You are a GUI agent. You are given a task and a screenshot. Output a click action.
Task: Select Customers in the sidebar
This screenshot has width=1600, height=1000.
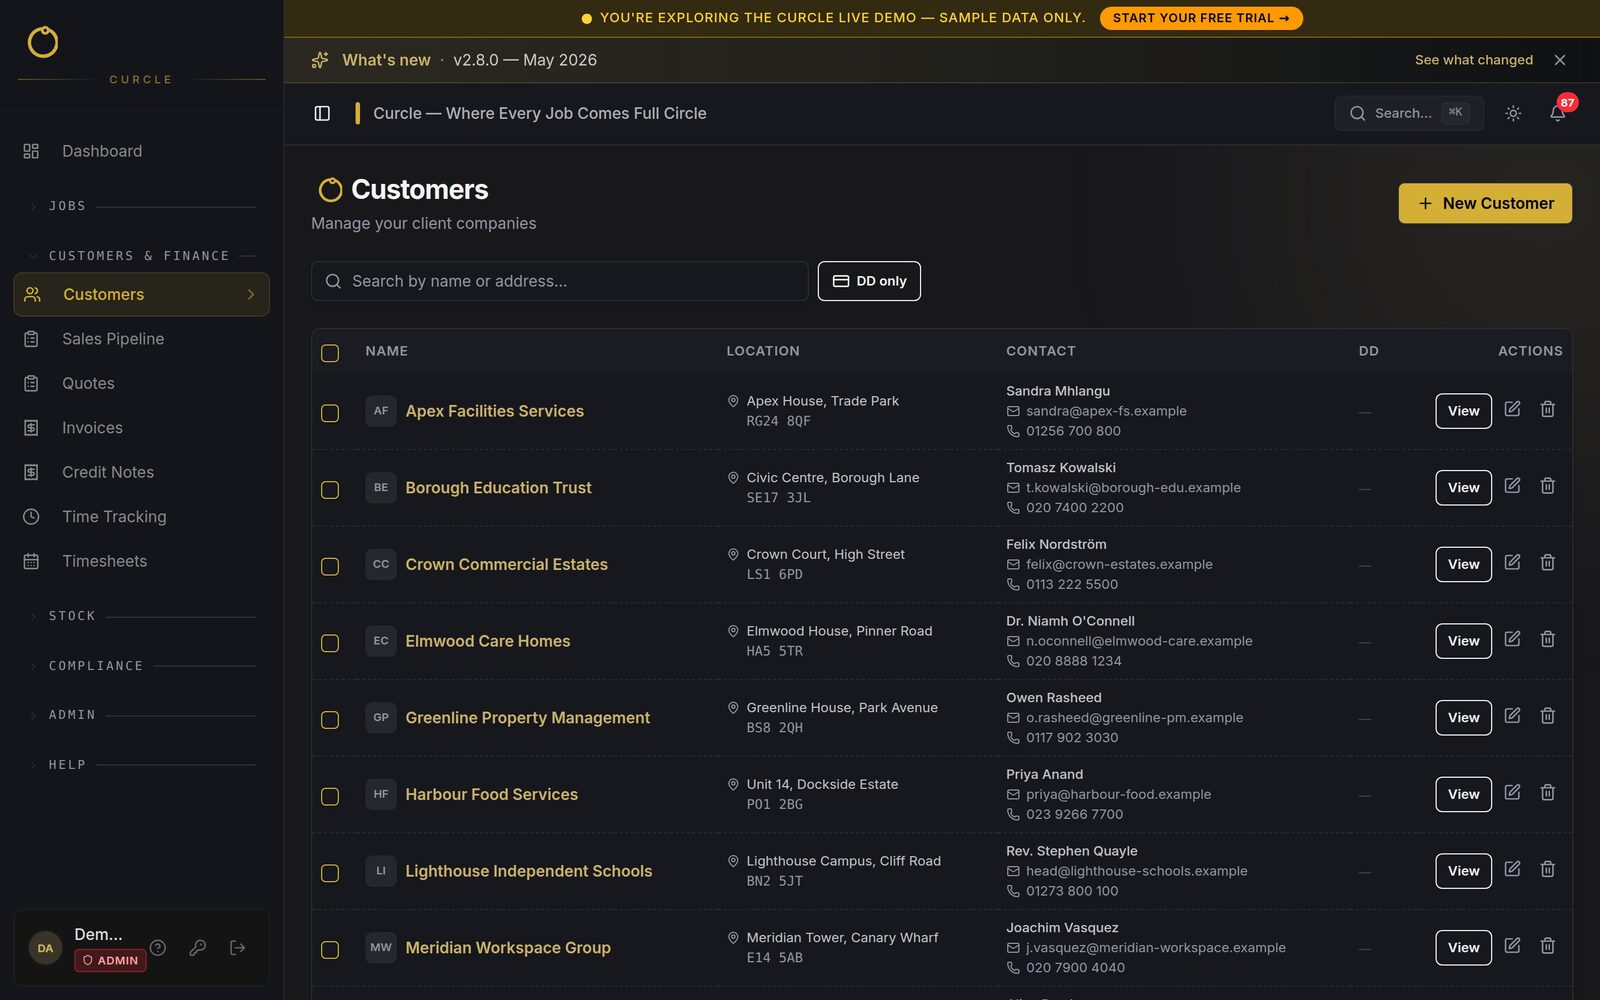tap(141, 294)
